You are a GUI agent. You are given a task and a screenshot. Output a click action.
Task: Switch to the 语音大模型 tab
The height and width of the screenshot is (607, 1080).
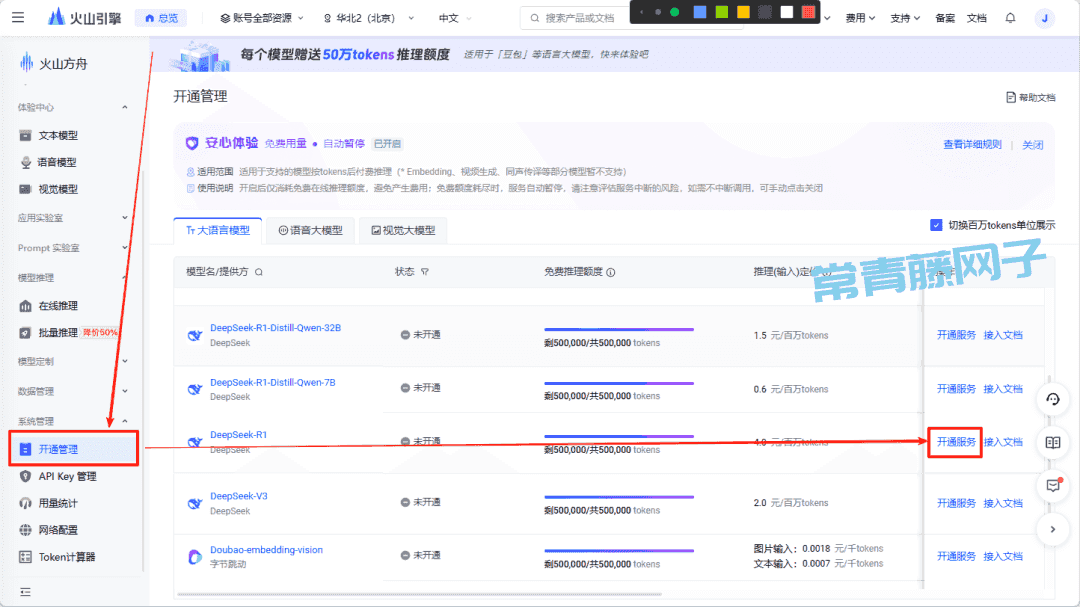point(310,230)
